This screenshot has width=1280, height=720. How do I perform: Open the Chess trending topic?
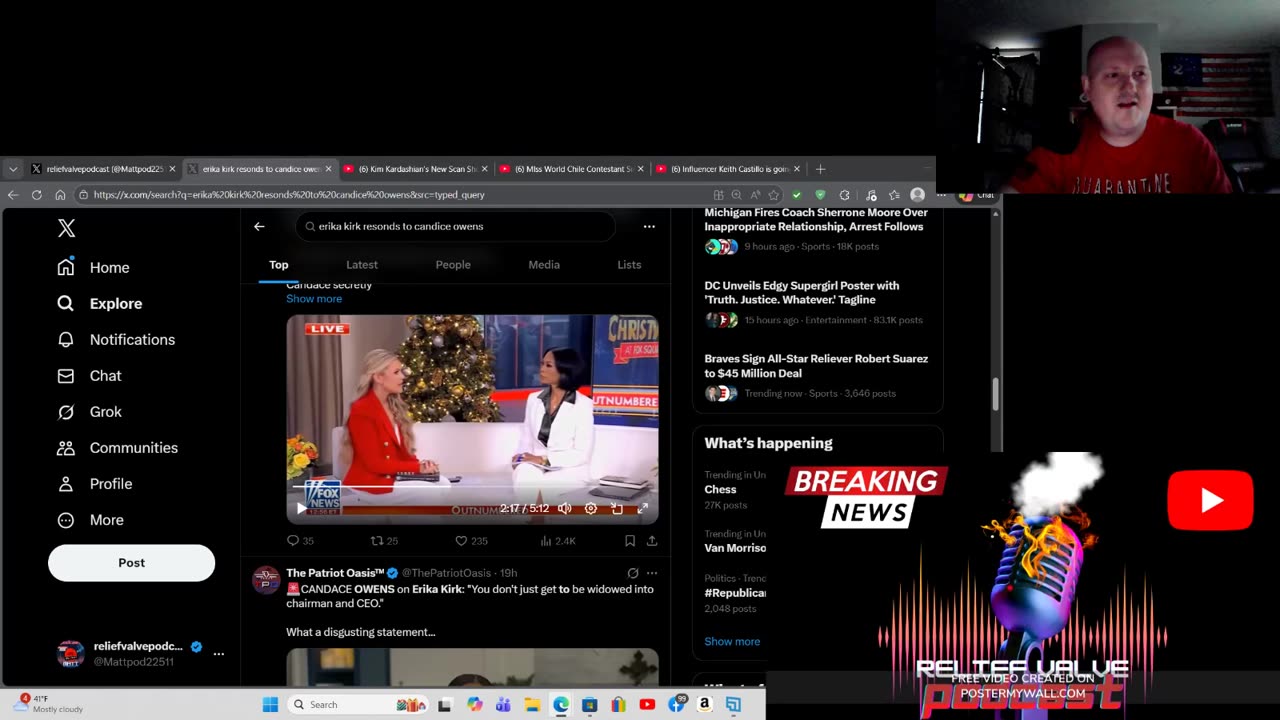pyautogui.click(x=720, y=489)
